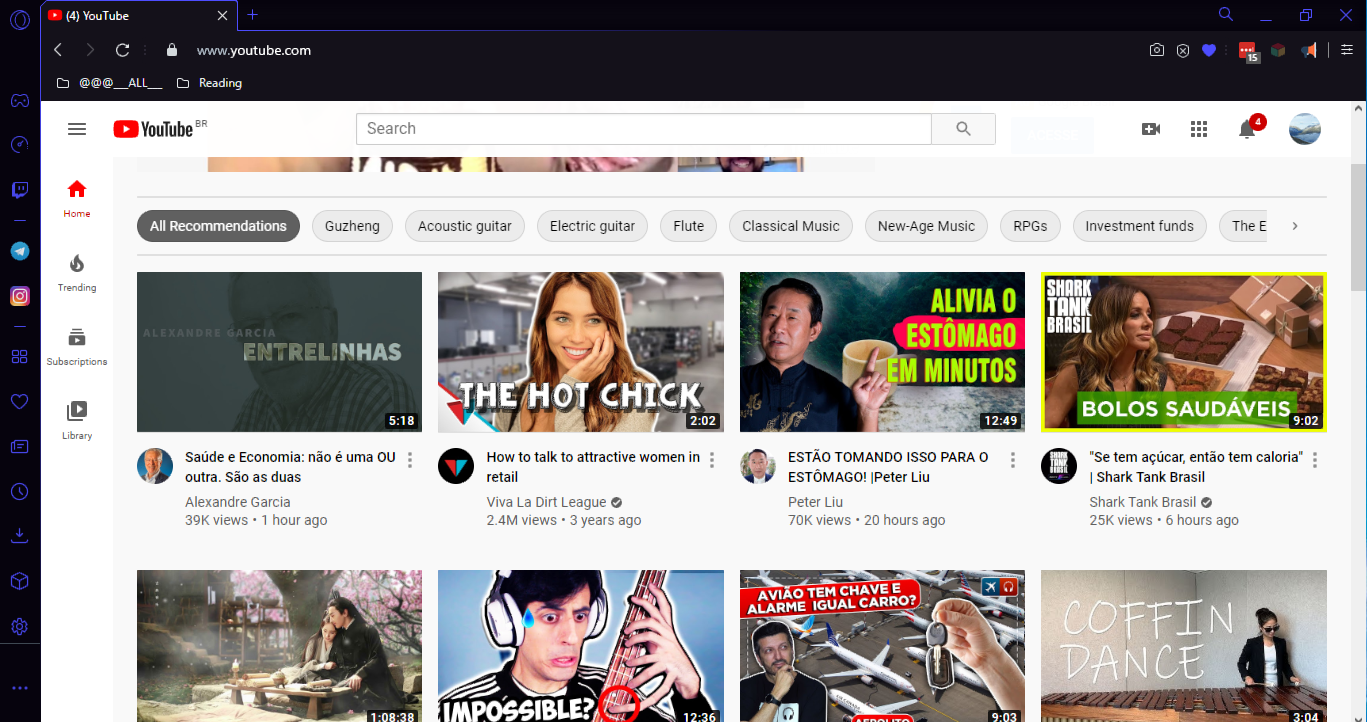
Task: Go back to the previous page
Action: click(x=58, y=50)
